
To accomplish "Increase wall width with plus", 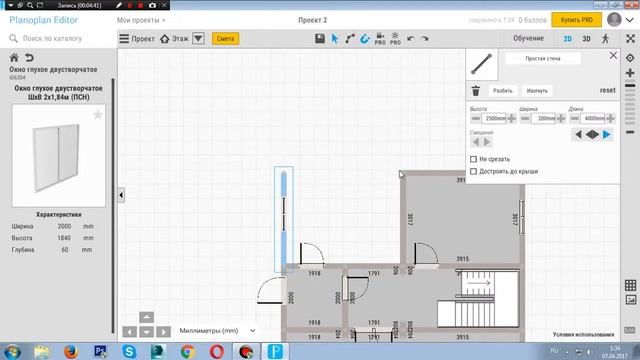I will tap(561, 118).
